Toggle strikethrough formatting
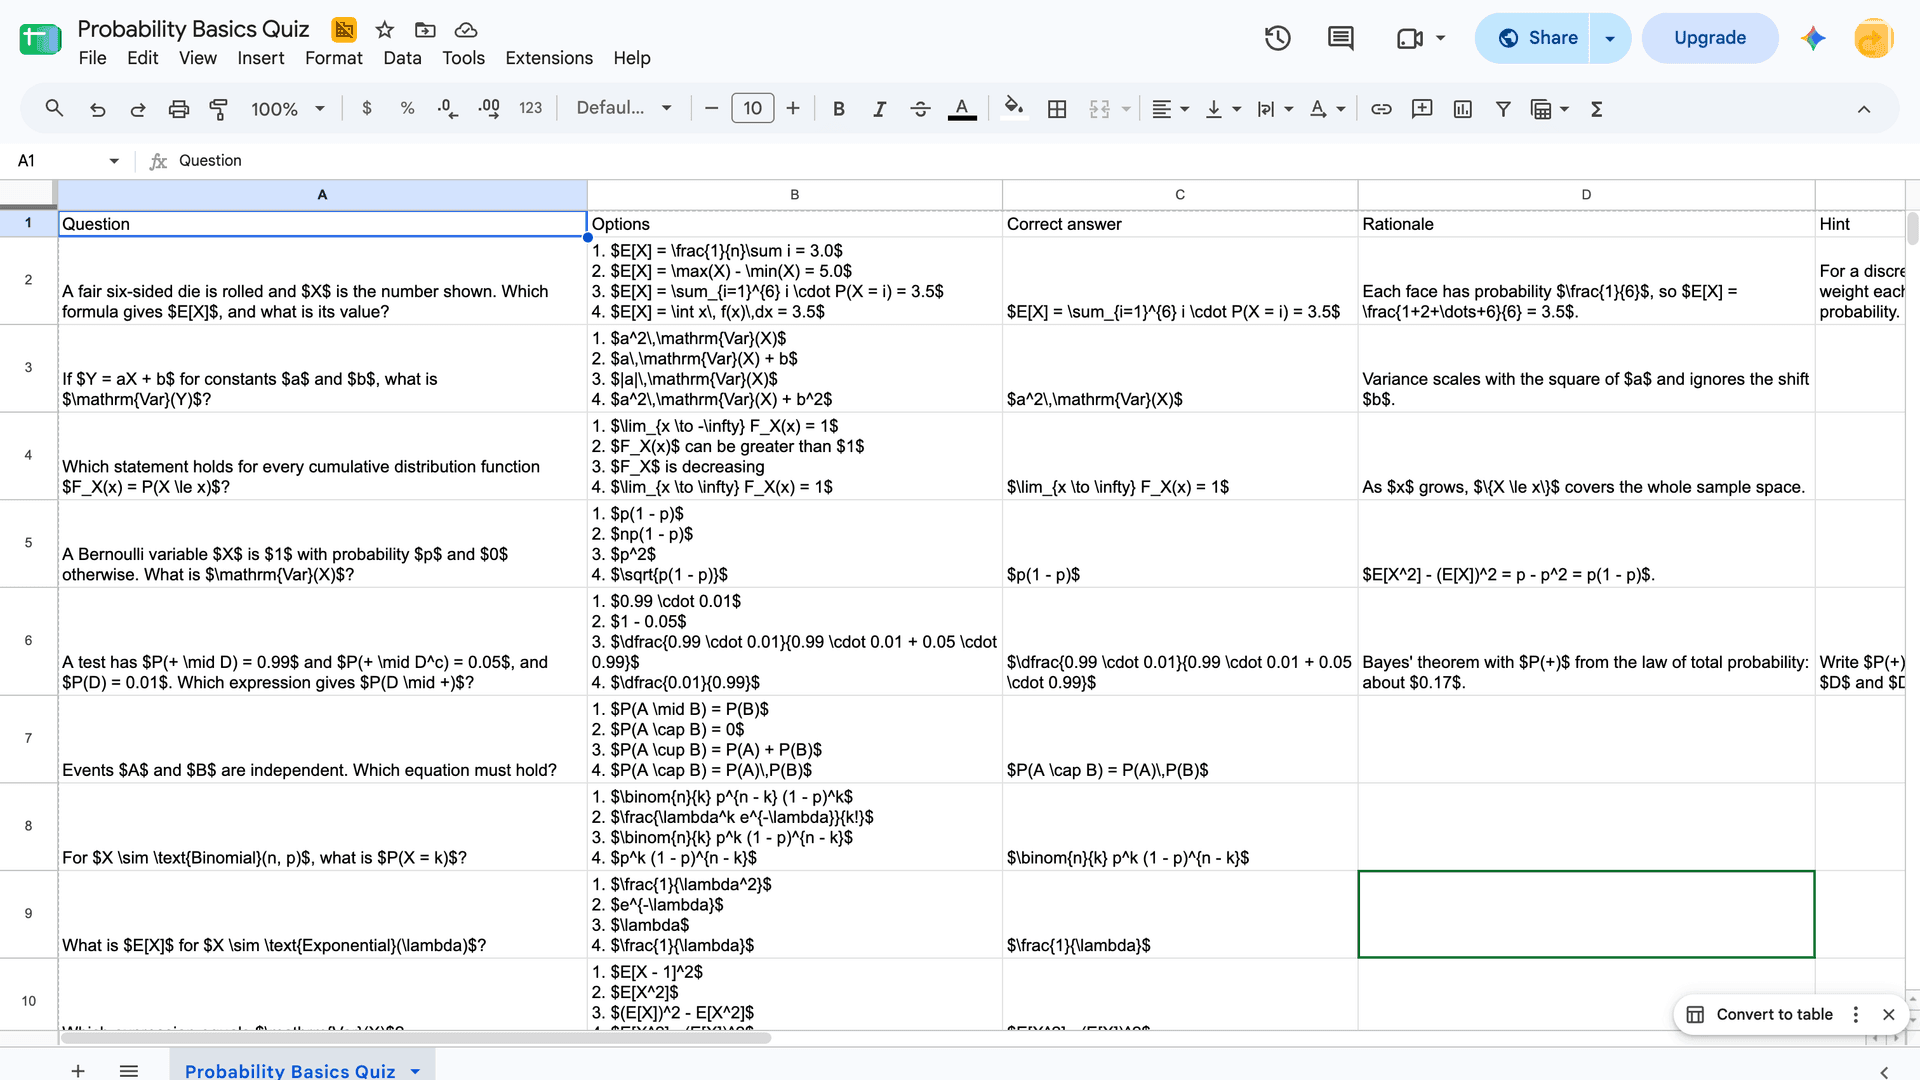The image size is (1920, 1080). click(x=921, y=109)
